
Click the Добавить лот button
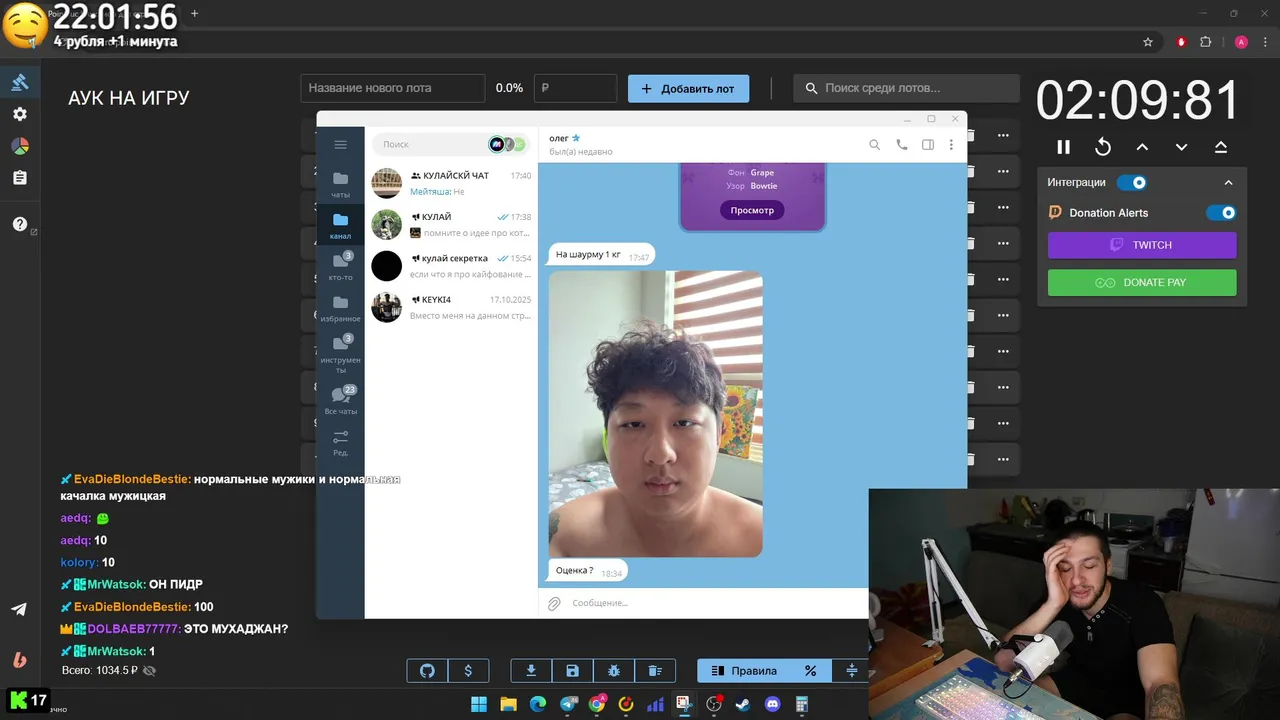pos(688,88)
